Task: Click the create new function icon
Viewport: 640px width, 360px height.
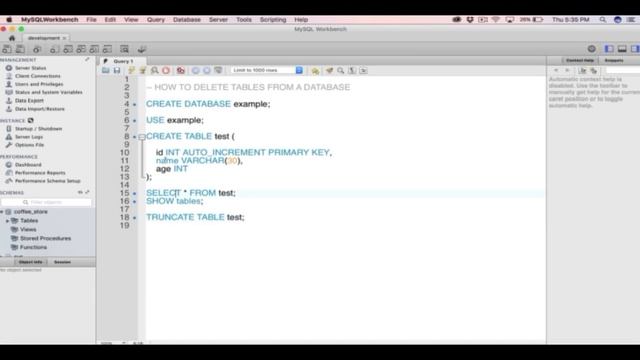Action: tap(107, 49)
